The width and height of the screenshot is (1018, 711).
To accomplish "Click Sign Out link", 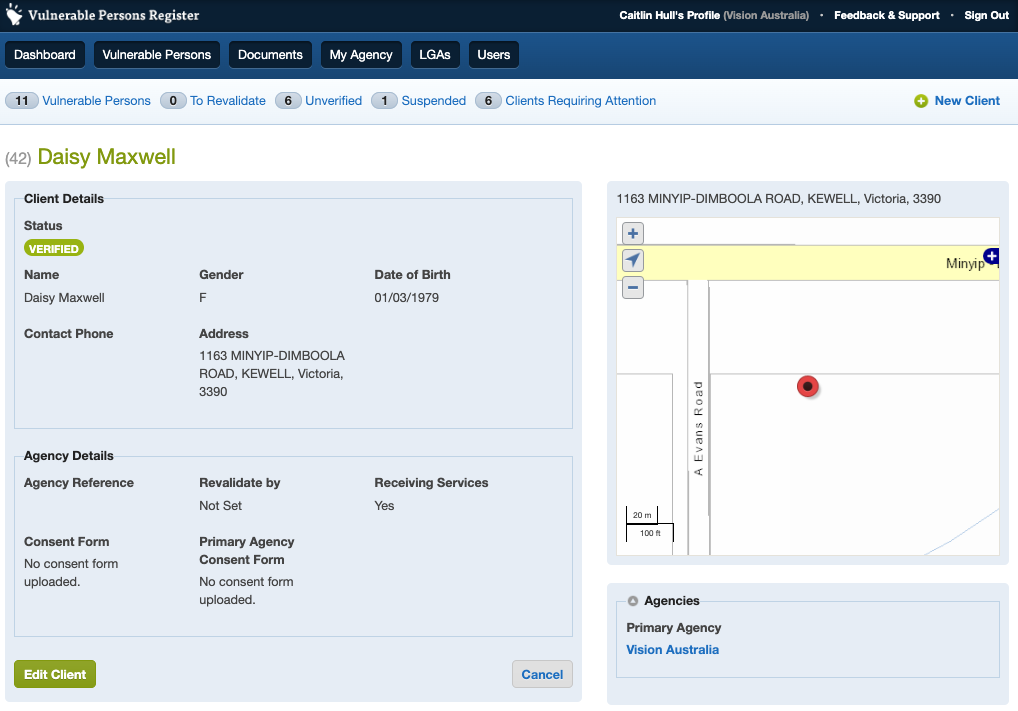I will (986, 15).
